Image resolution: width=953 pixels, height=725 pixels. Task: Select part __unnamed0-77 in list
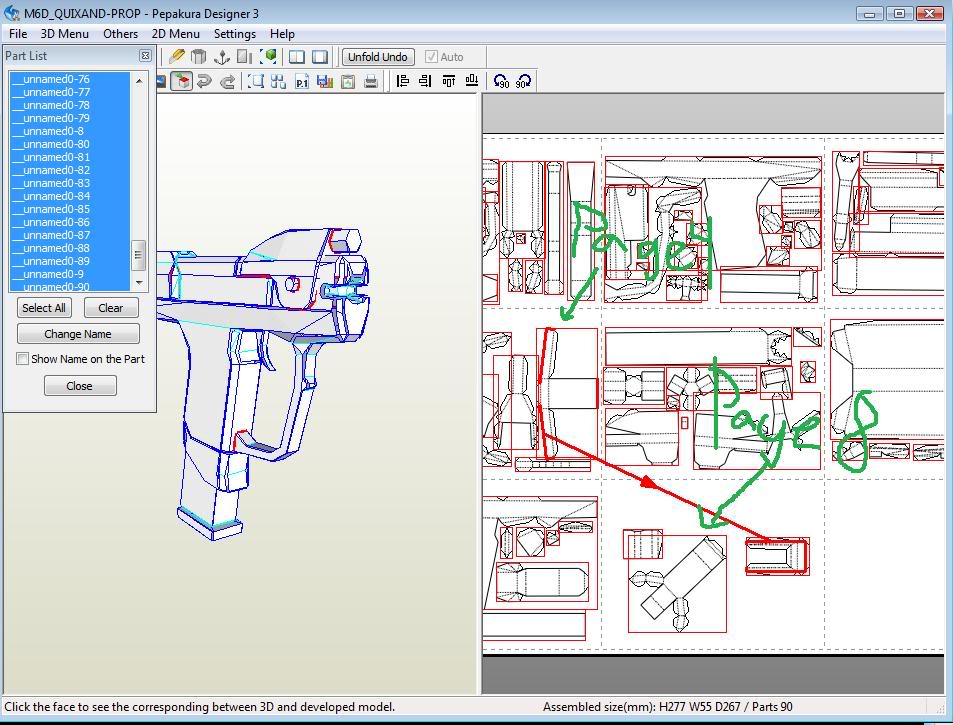(70, 92)
